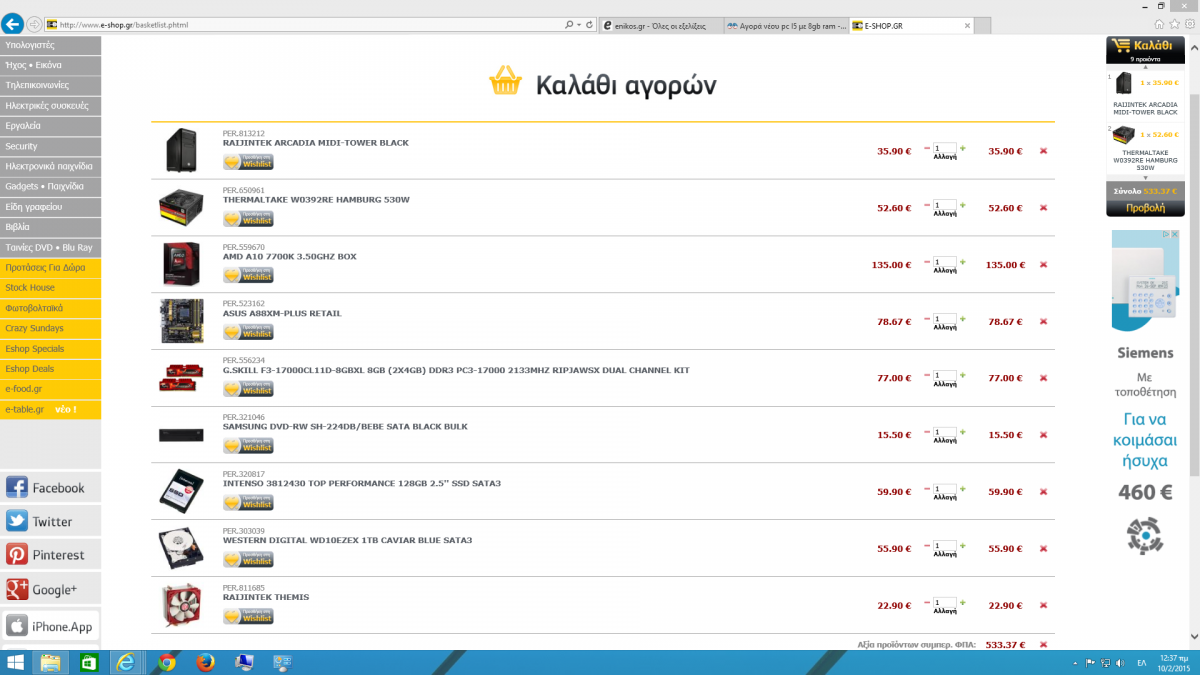Open Crazy Sundays sidebar link
Image resolution: width=1200 pixels, height=675 pixels.
pos(50,328)
